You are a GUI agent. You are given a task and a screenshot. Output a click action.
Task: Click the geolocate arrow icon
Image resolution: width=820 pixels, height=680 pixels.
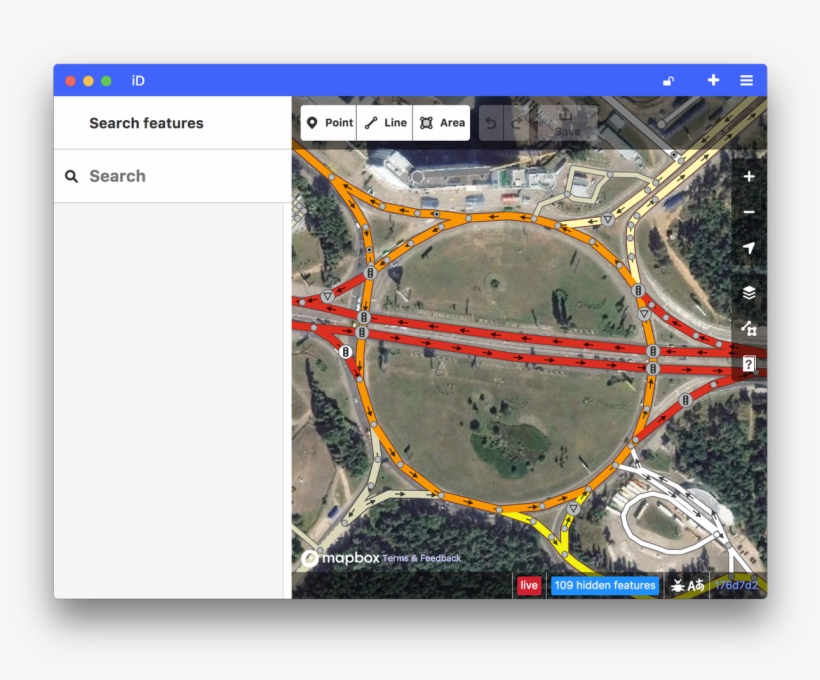click(749, 248)
